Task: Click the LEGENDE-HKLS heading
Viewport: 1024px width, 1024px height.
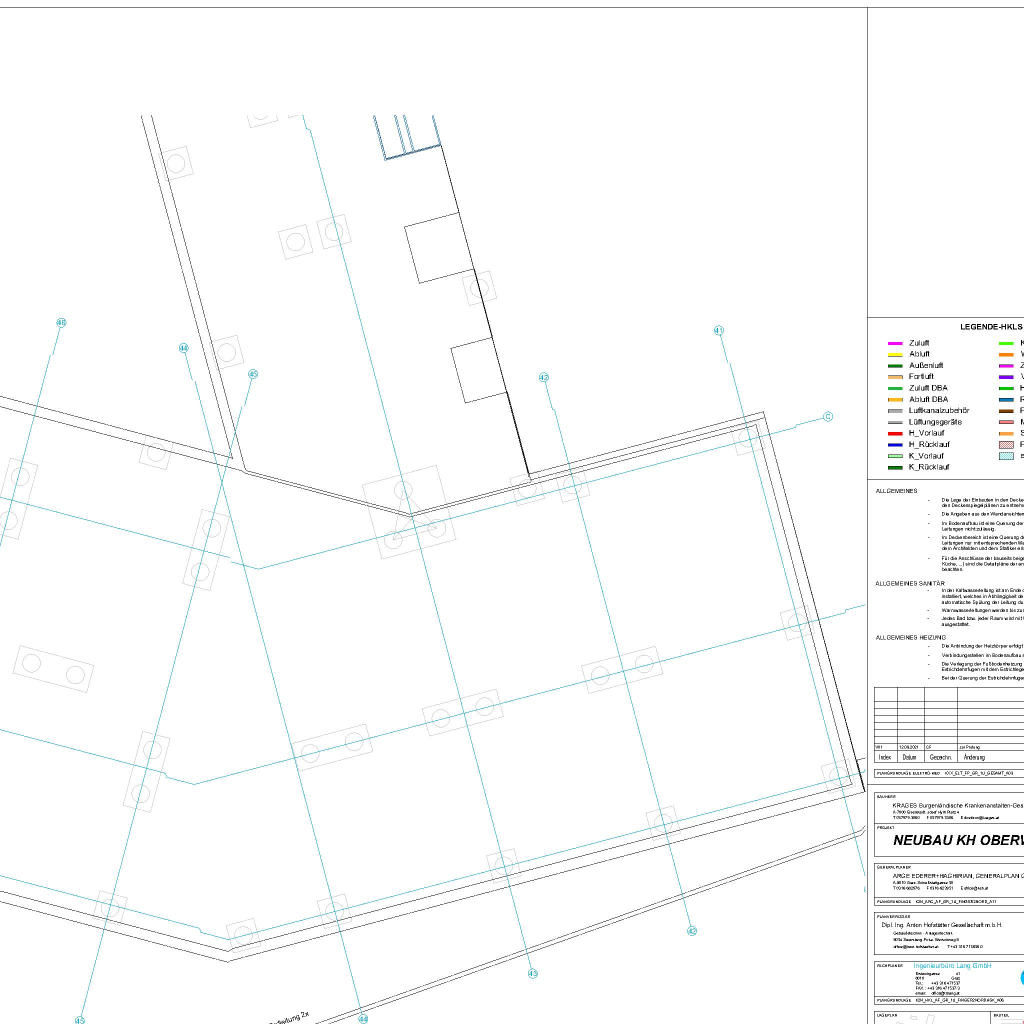Action: 990,326
